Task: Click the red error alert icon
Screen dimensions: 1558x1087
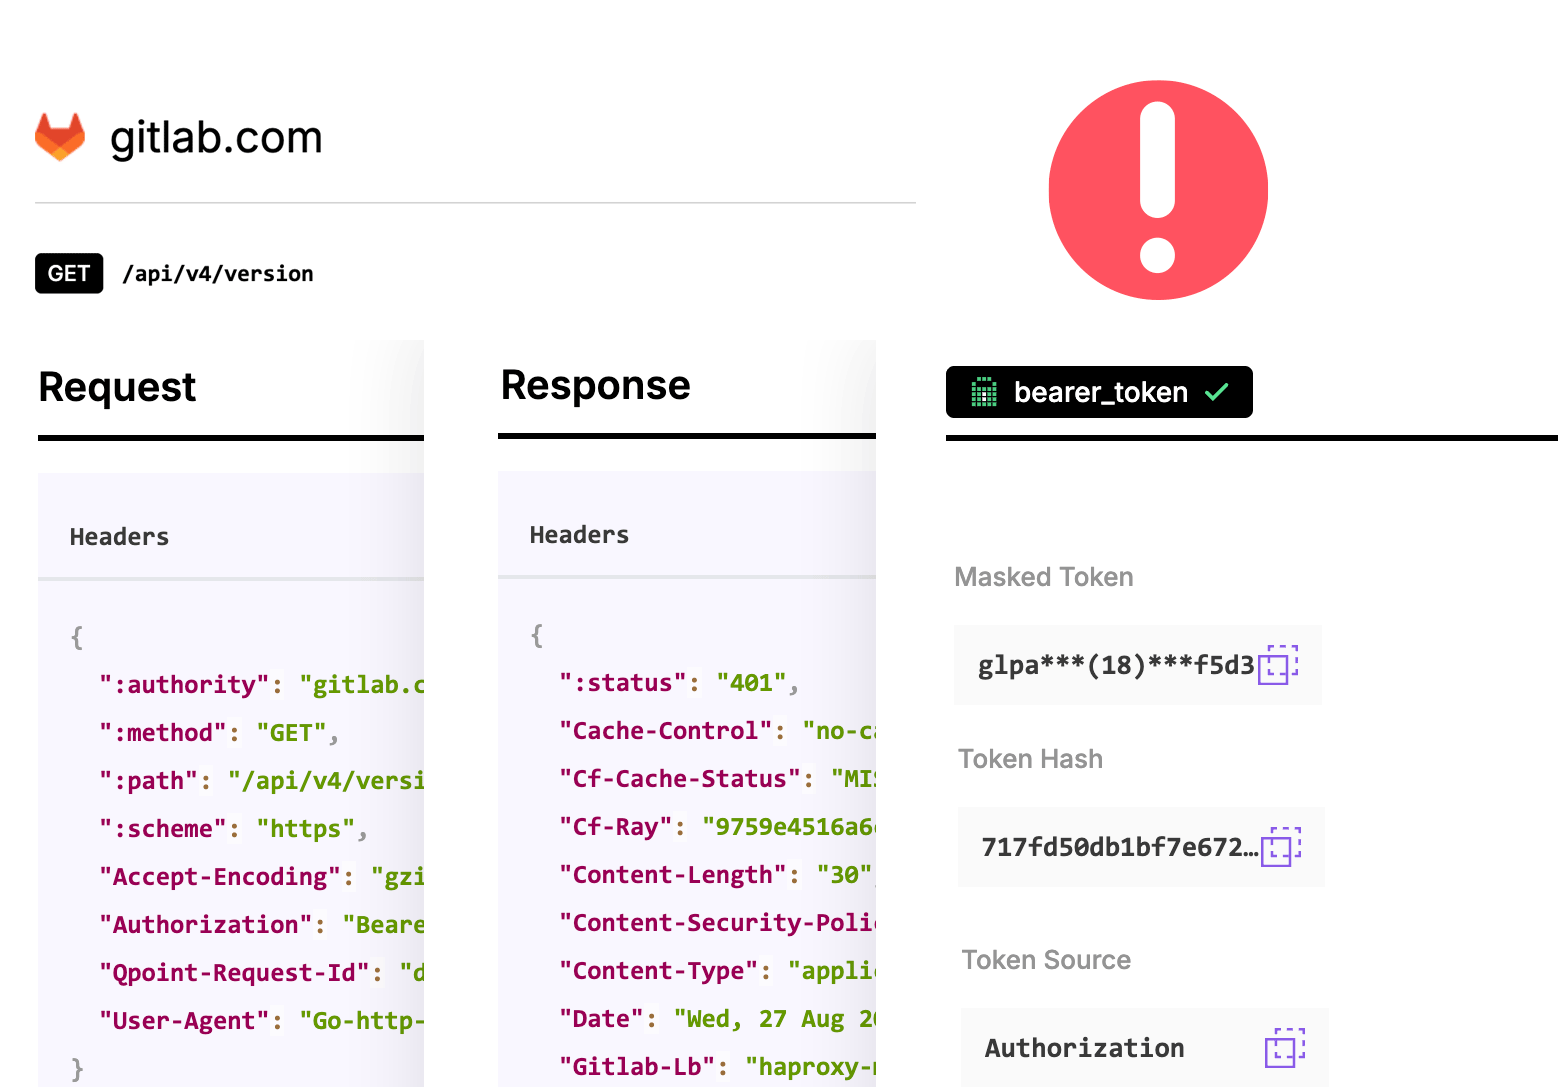Action: 1157,190
